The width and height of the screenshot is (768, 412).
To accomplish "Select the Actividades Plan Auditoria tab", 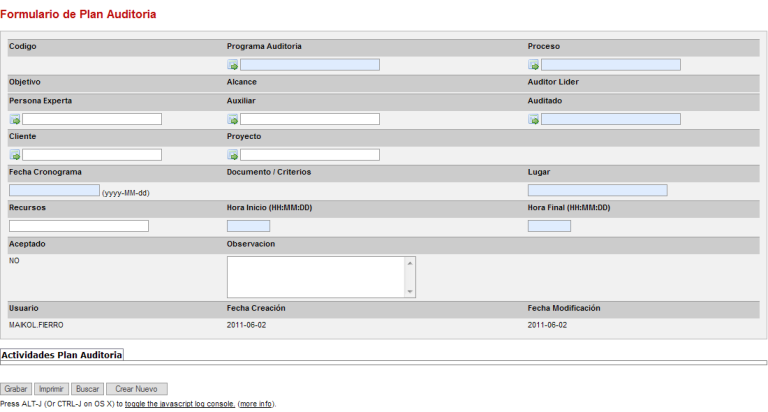I will [x=62, y=355].
